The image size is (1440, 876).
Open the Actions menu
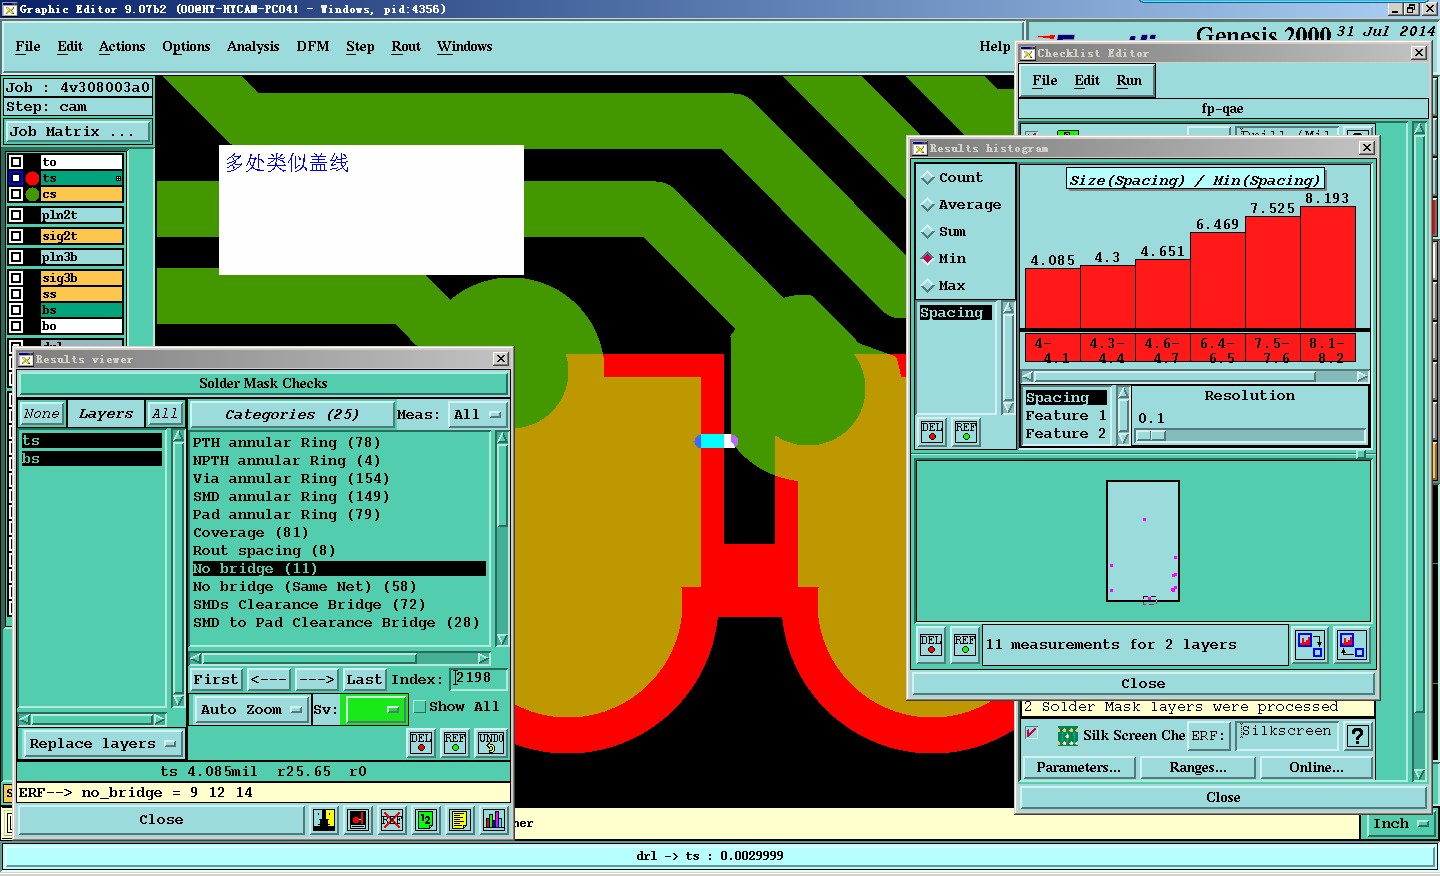pyautogui.click(x=122, y=47)
